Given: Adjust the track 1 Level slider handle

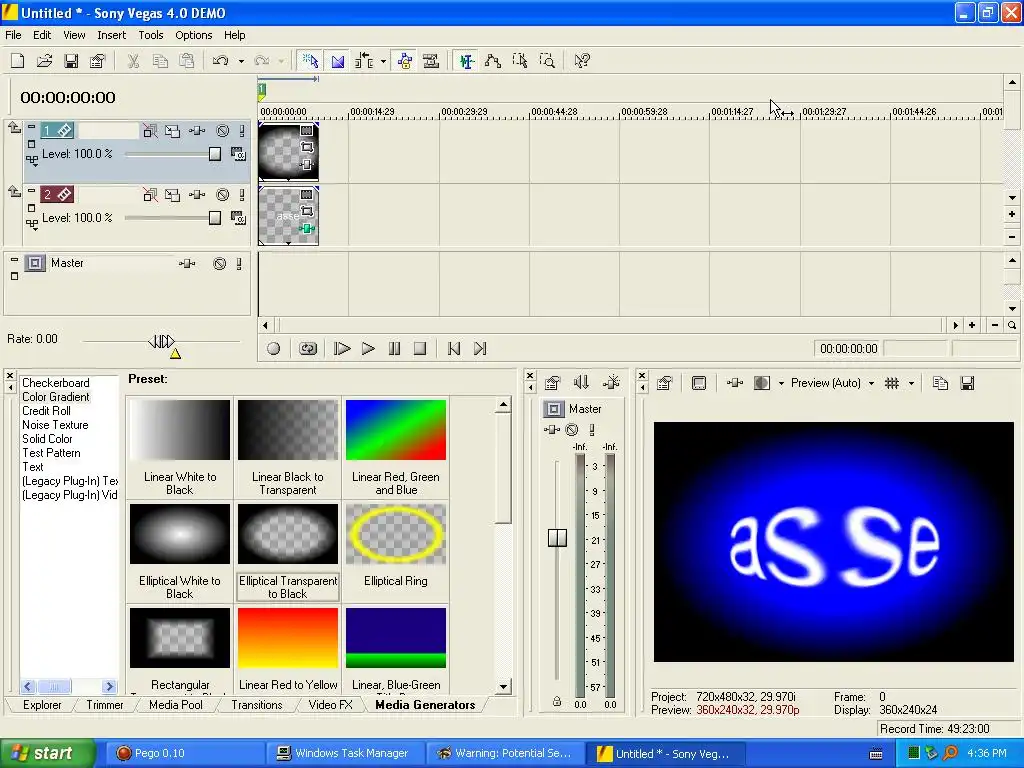Looking at the screenshot, I should click(x=215, y=154).
